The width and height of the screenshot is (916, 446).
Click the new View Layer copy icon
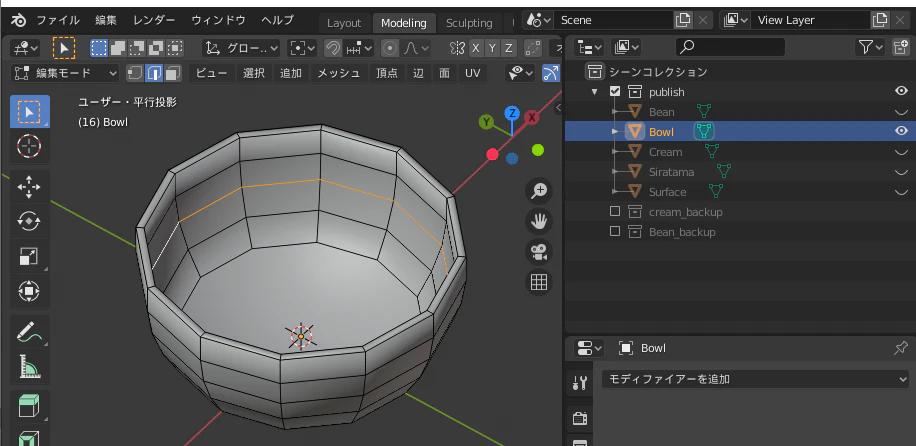[x=880, y=20]
